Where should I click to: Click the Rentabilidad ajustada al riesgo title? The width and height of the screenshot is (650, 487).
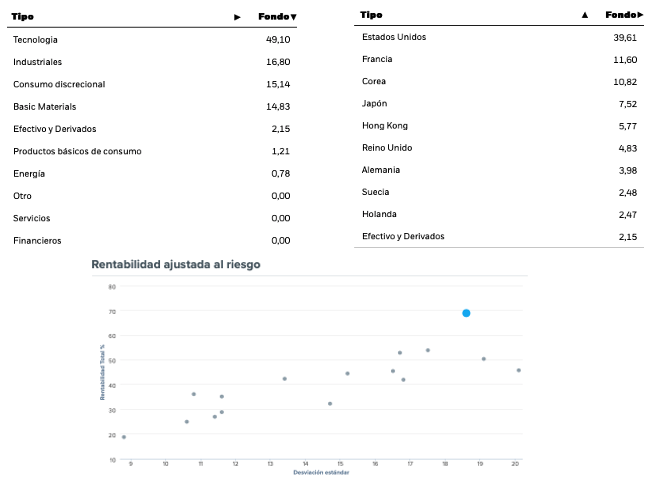coord(176,265)
